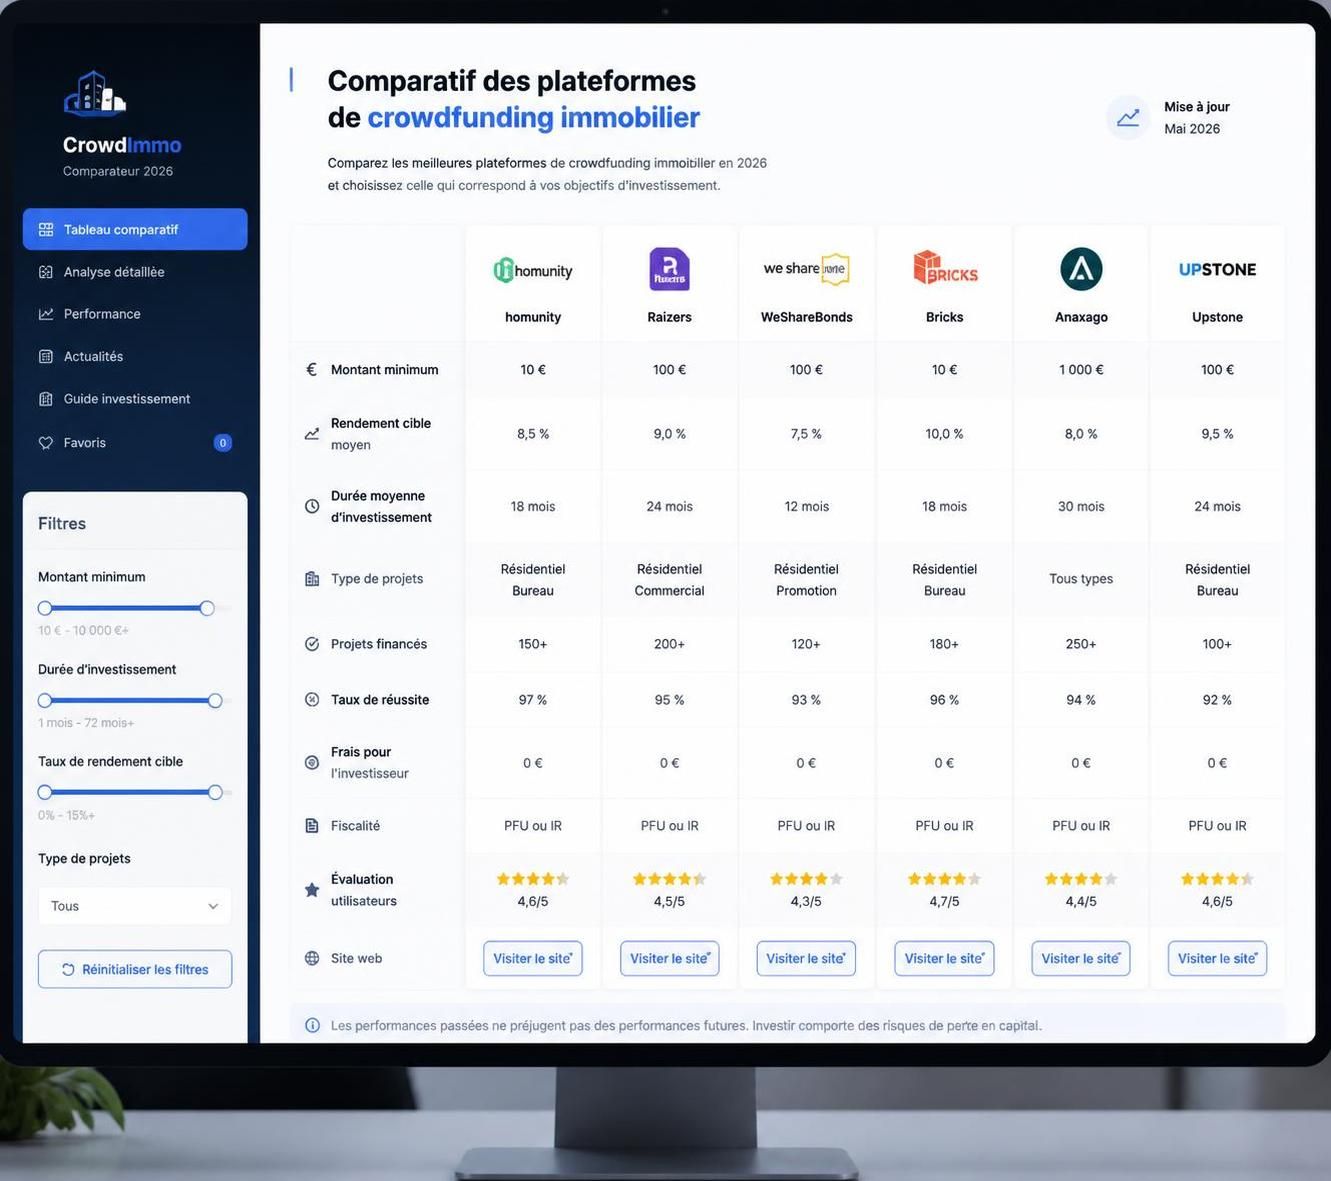The width and height of the screenshot is (1331, 1181).
Task: Click the Favoris heart icon
Action: click(46, 443)
